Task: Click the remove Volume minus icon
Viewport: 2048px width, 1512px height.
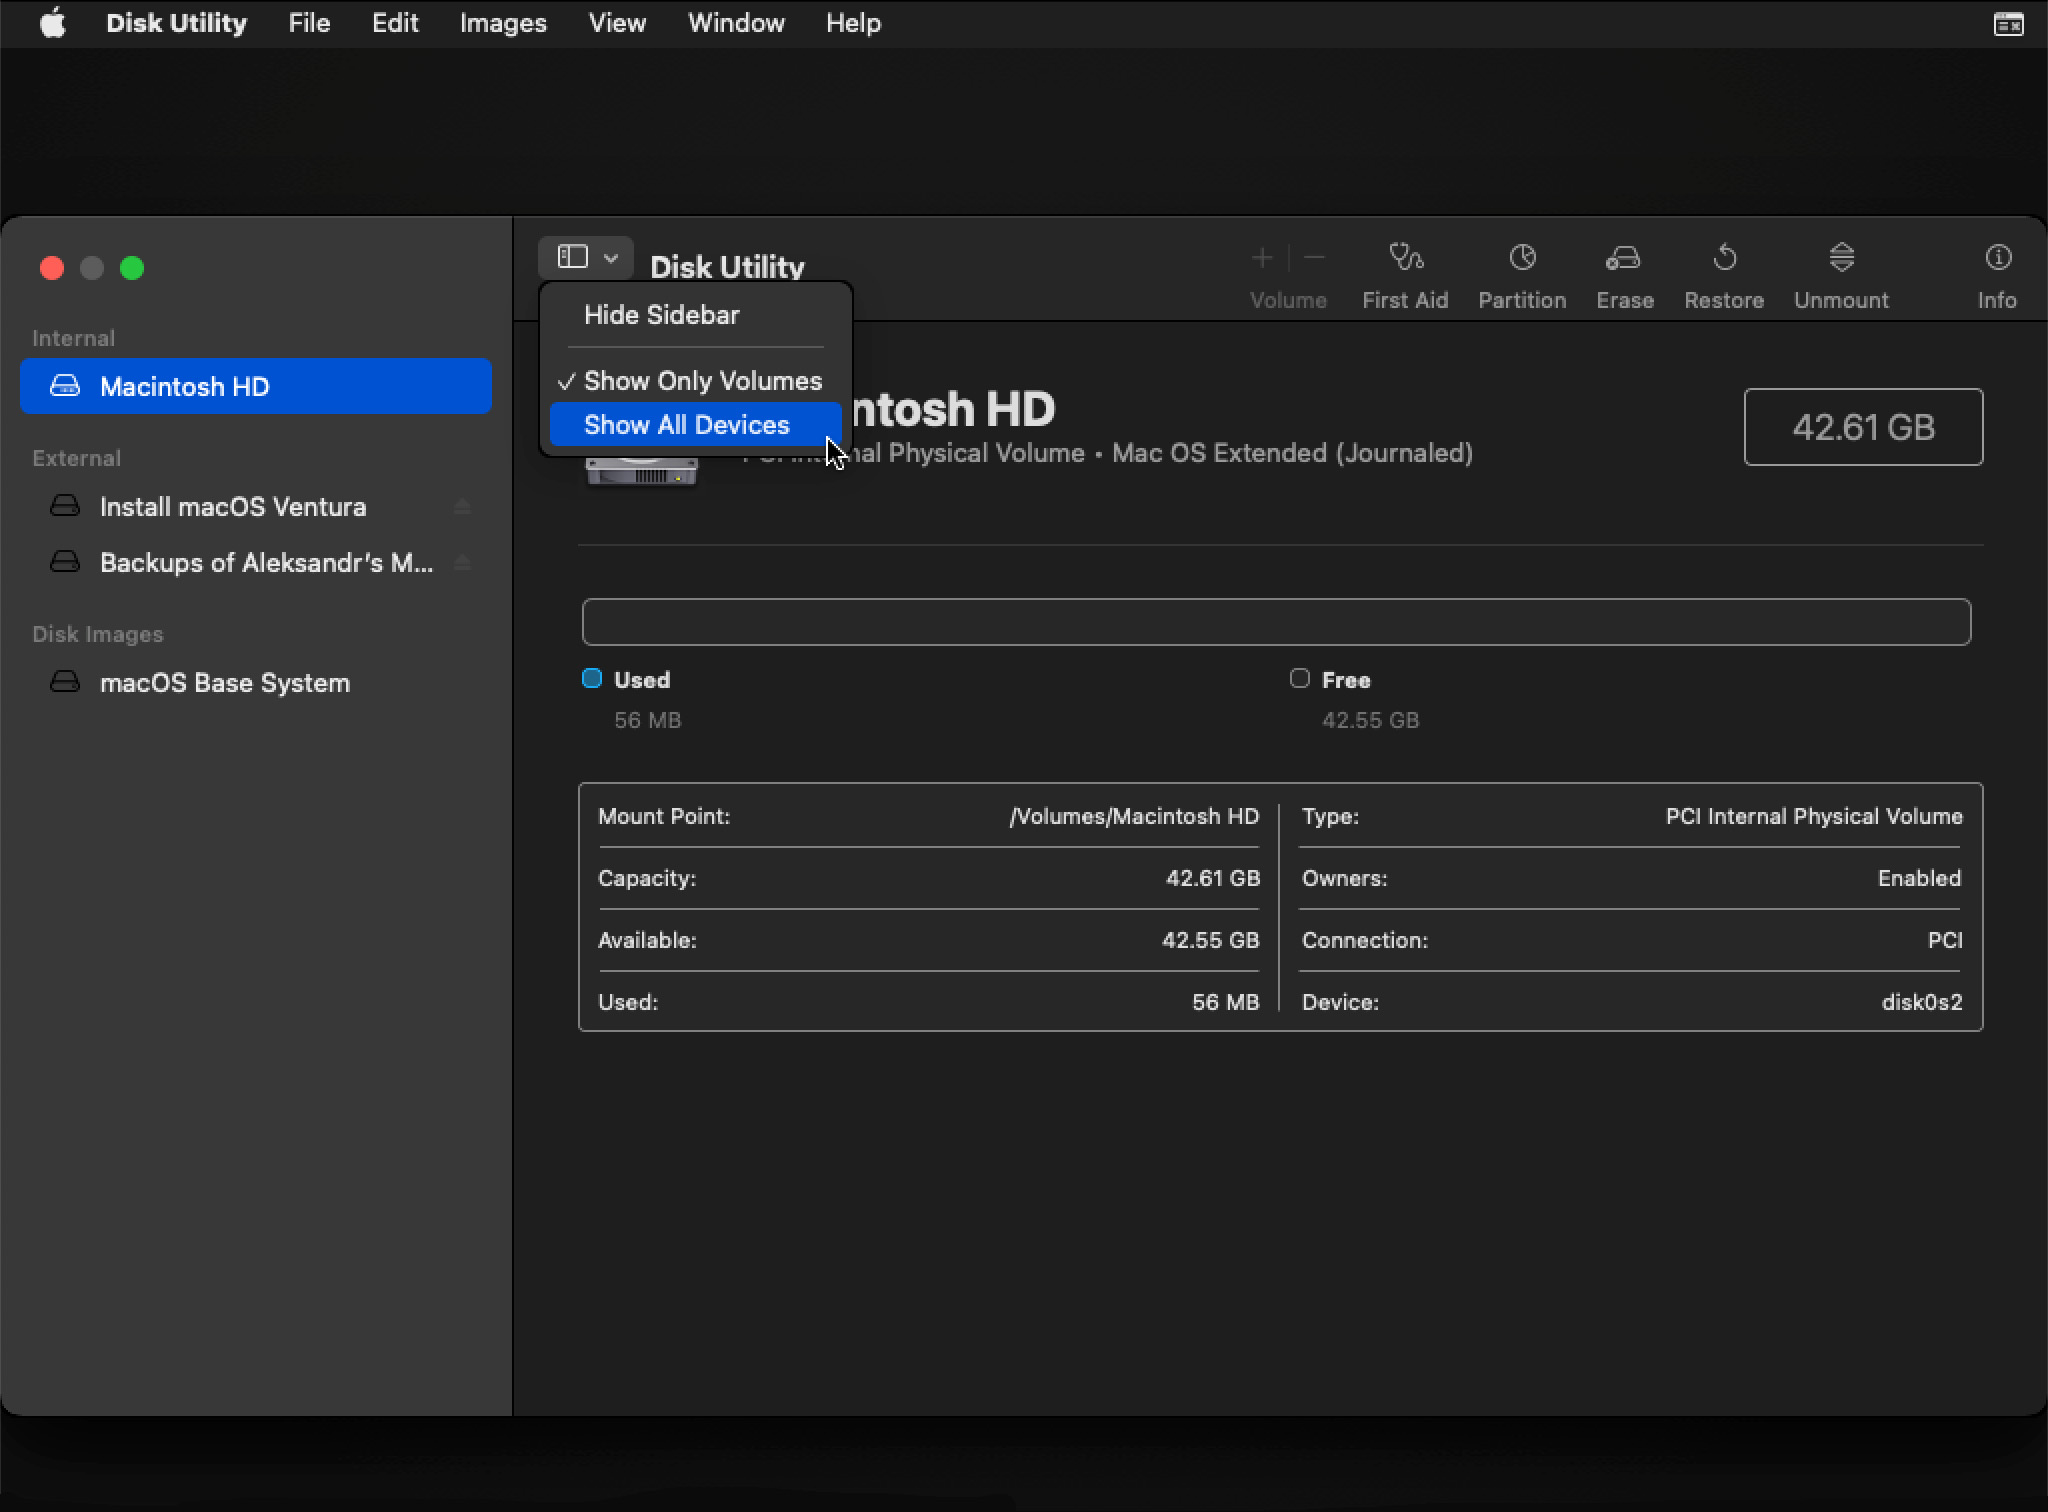Action: (x=1315, y=258)
